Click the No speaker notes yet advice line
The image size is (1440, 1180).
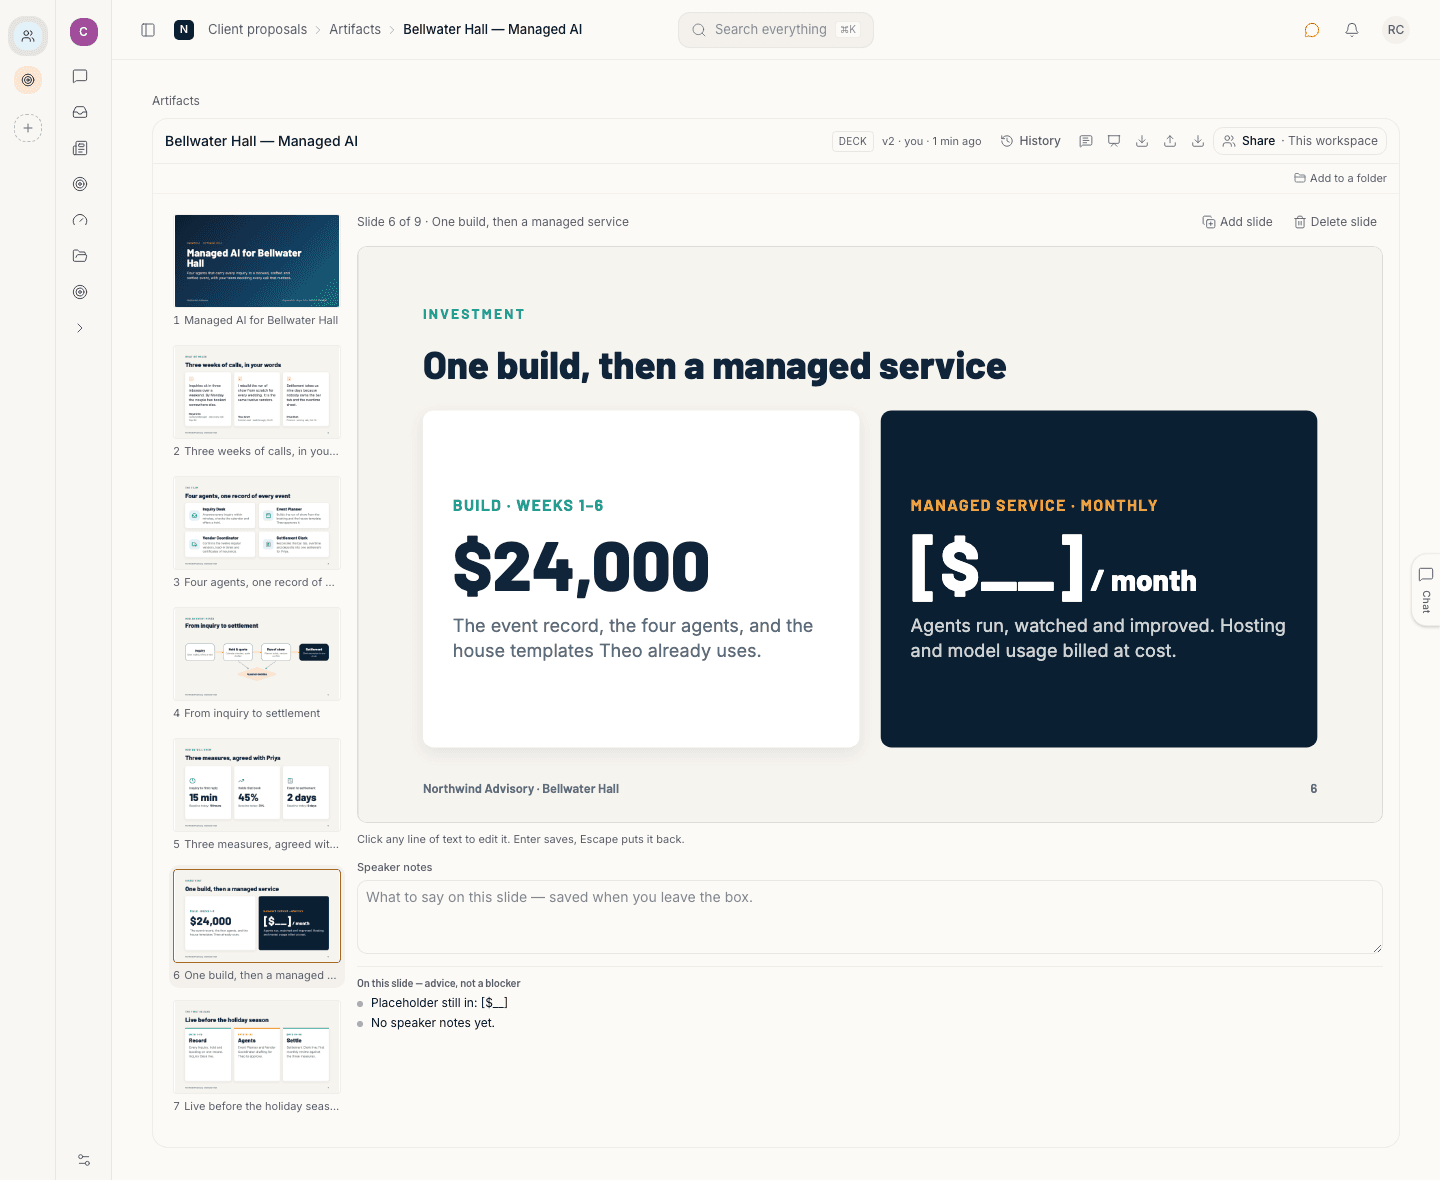[x=433, y=1023]
